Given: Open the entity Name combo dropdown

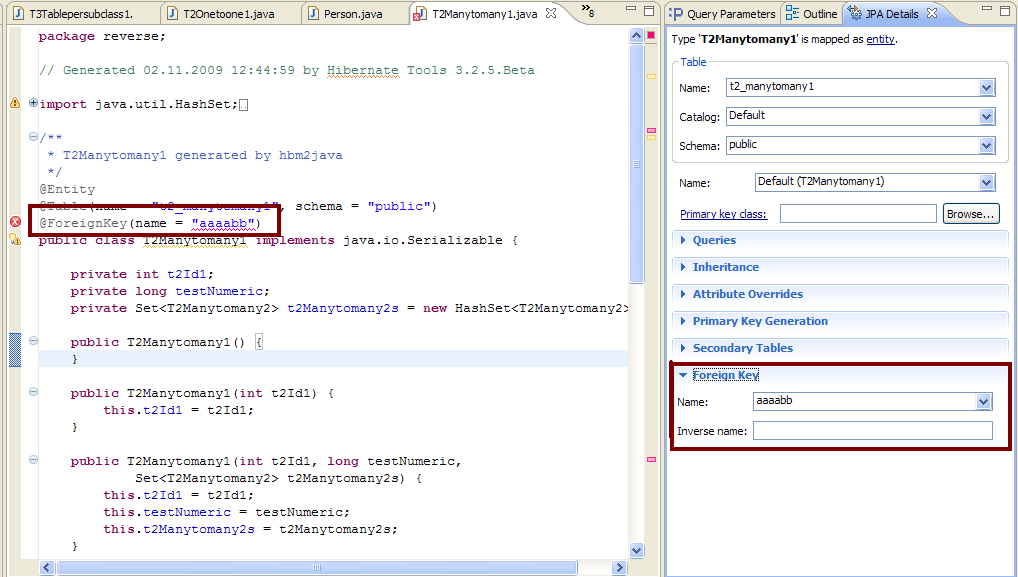Looking at the screenshot, I should [987, 182].
